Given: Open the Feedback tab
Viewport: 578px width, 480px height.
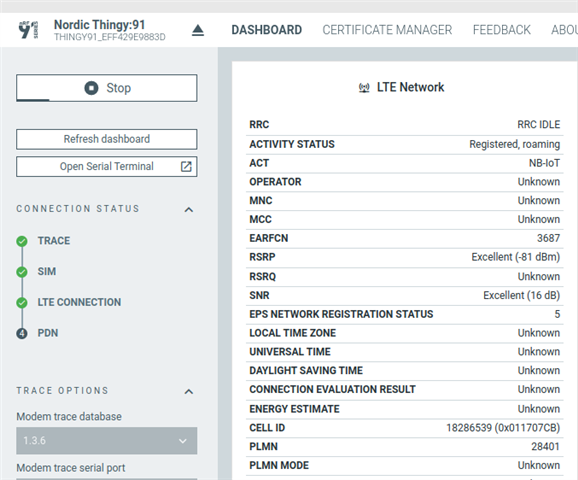Looking at the screenshot, I should (501, 30).
